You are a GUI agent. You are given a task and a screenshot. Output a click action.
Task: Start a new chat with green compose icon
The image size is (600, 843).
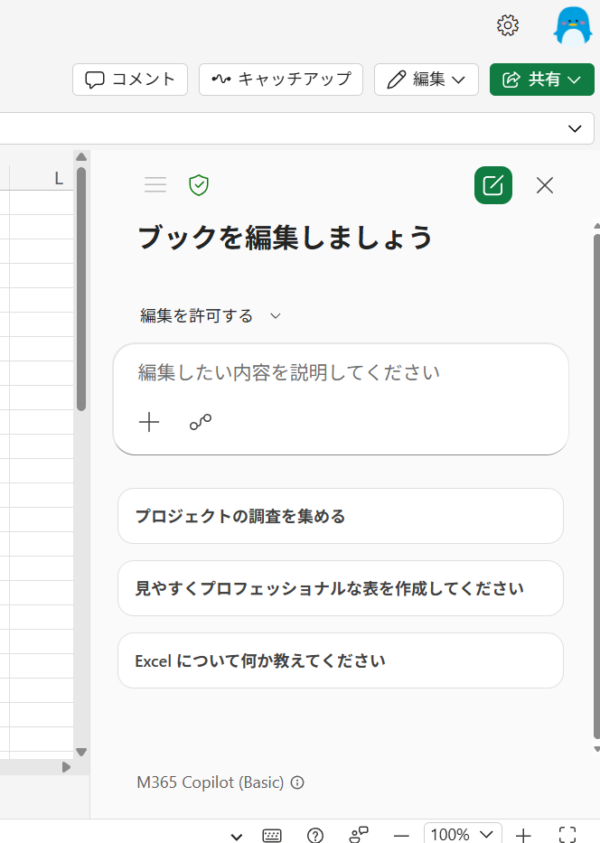[x=493, y=185]
